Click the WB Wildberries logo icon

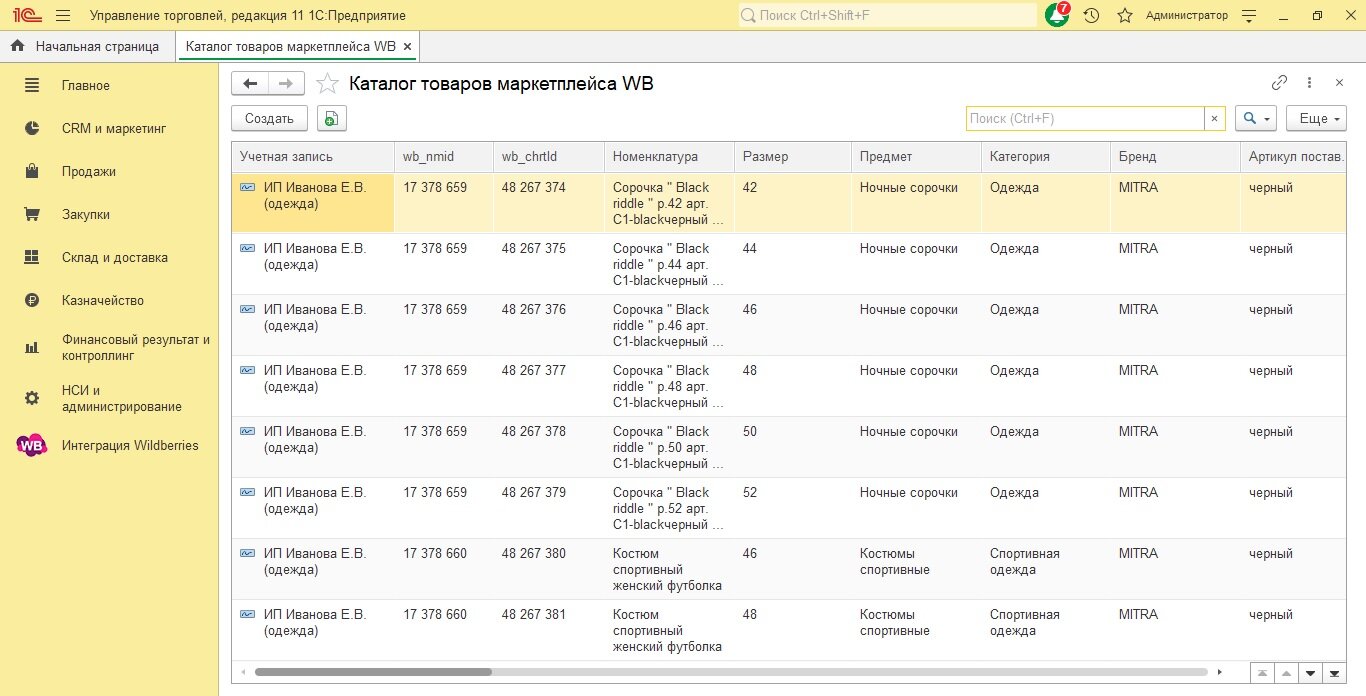[32, 446]
